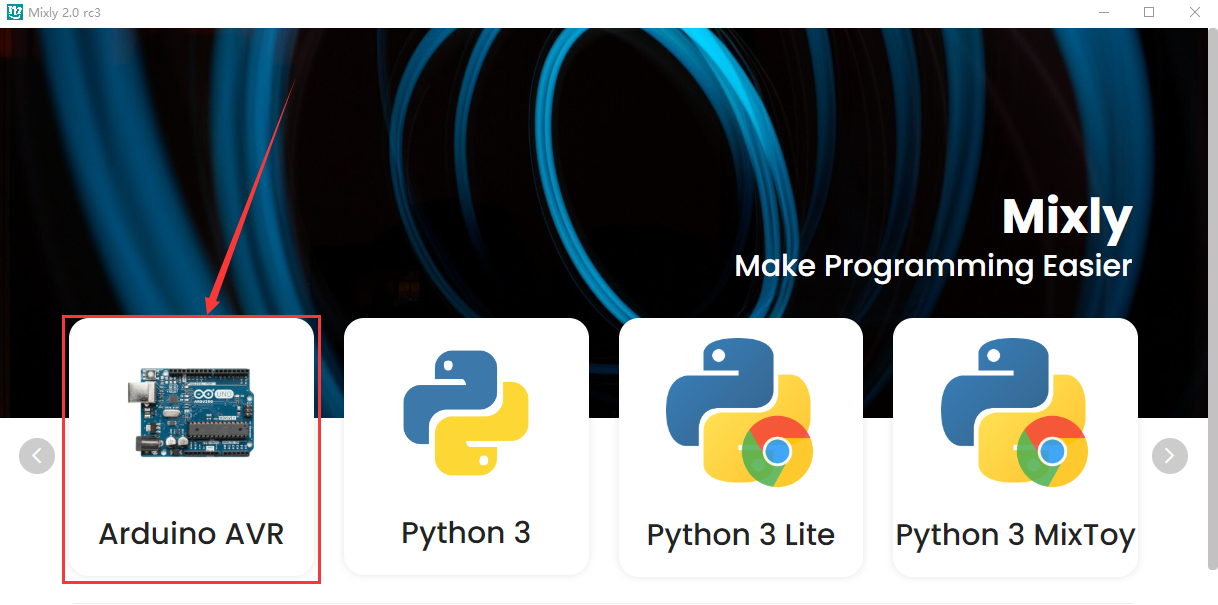
Task: Minimize the Mixly window
Action: (1104, 13)
